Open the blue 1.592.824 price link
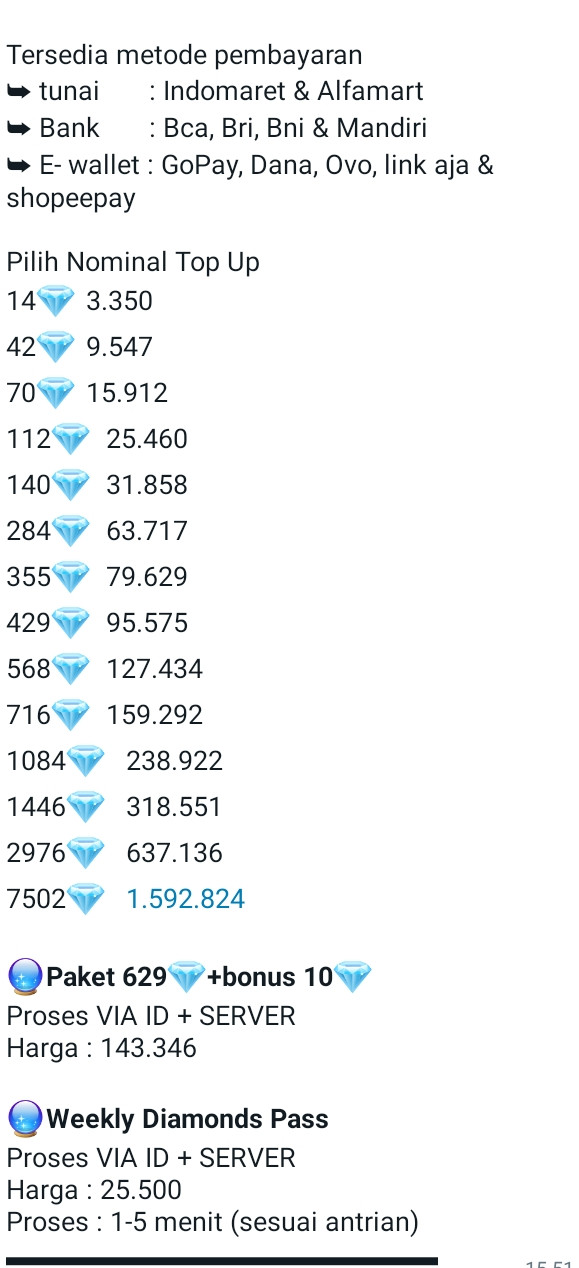Screen dimensions: 579x1268 click(x=185, y=899)
